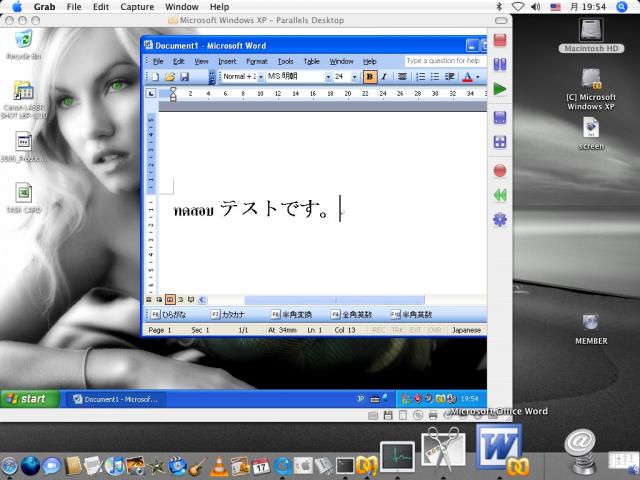The height and width of the screenshot is (480, 640).
Task: Open Word's Insert menu
Action: (227, 61)
